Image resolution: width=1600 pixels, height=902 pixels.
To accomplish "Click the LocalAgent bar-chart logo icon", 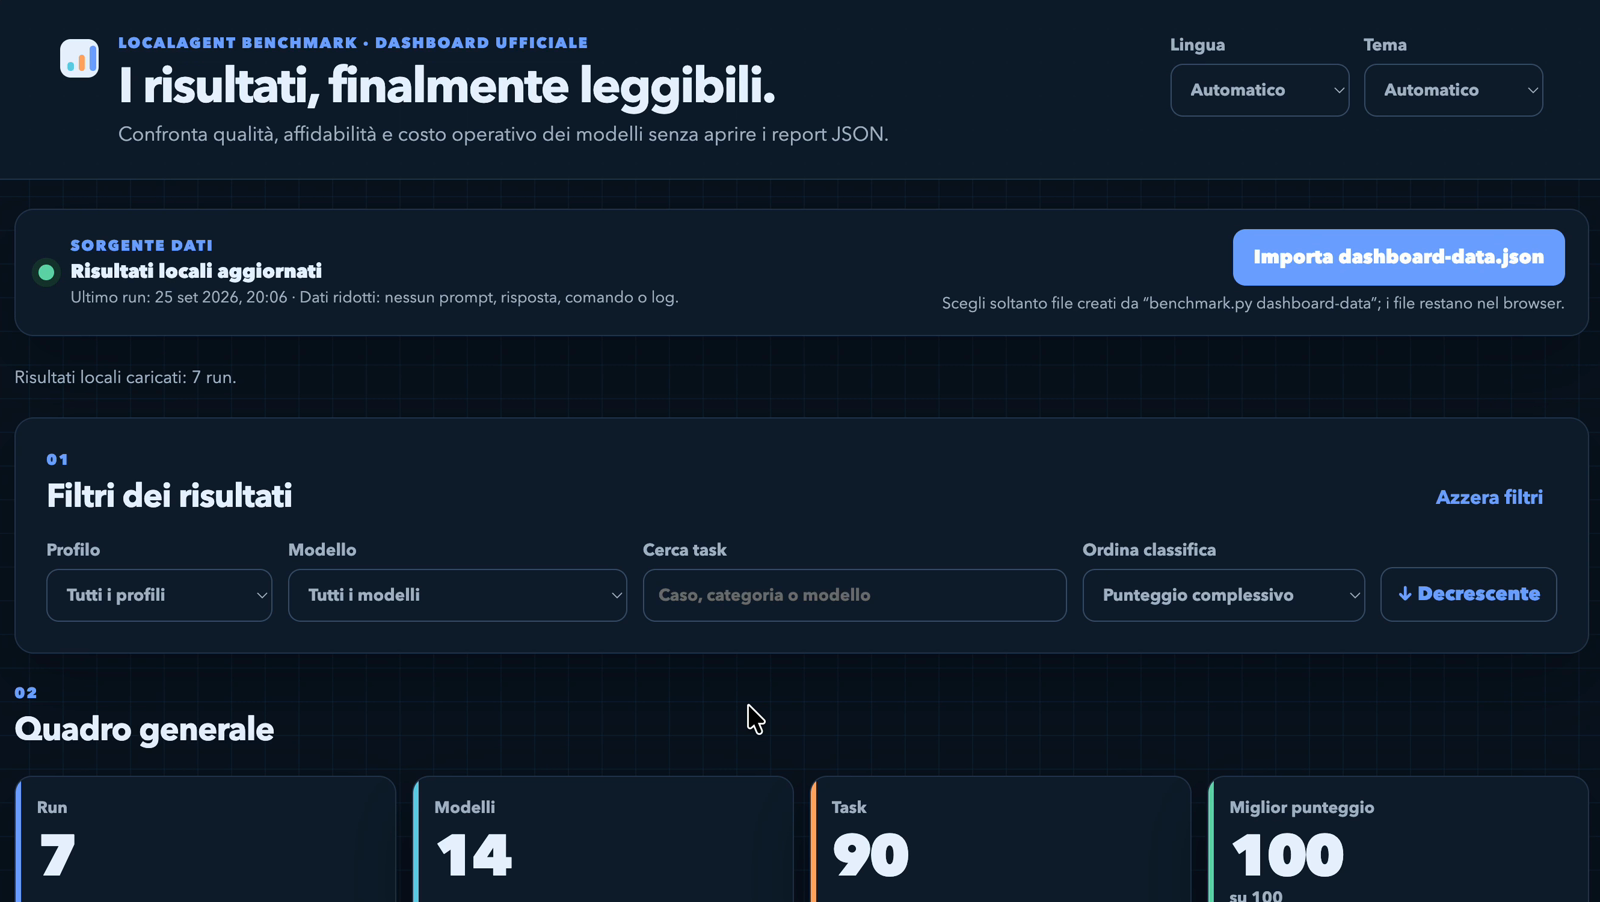I will 79,58.
